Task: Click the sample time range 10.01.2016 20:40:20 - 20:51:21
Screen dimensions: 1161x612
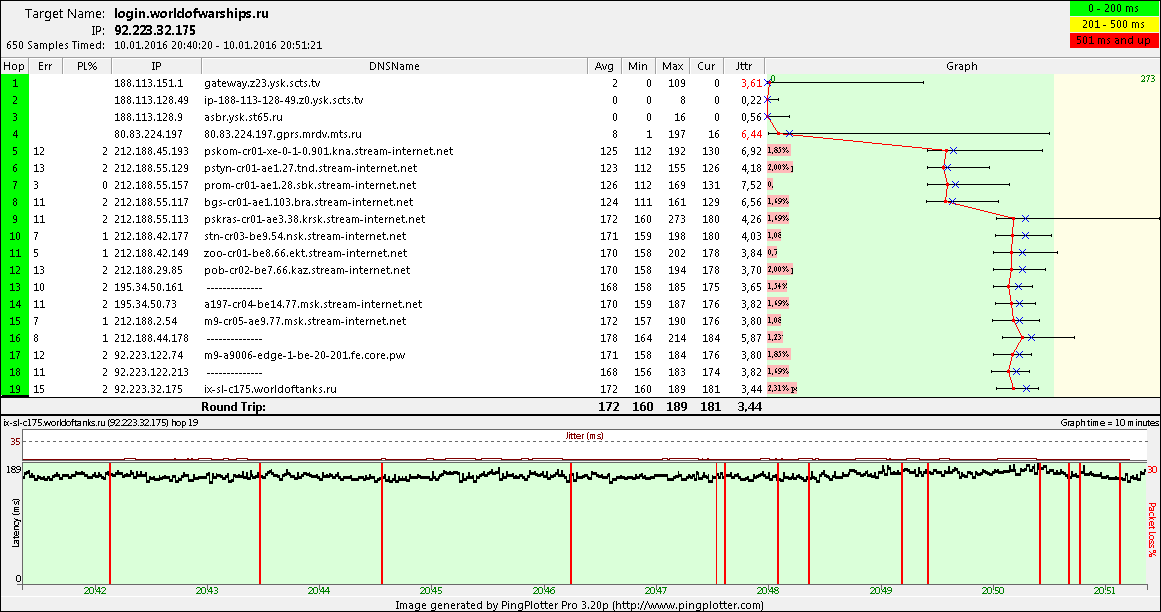Action: pos(218,44)
